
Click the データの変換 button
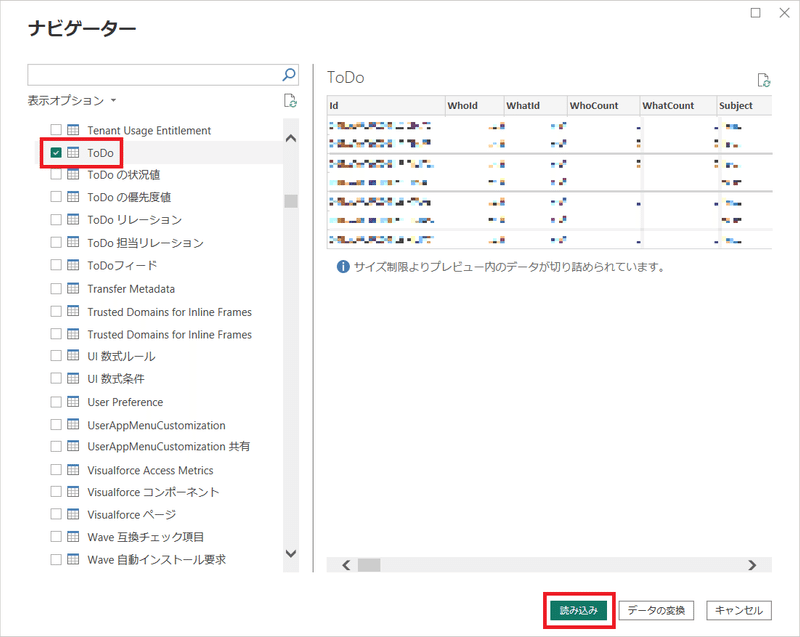pyautogui.click(x=656, y=610)
